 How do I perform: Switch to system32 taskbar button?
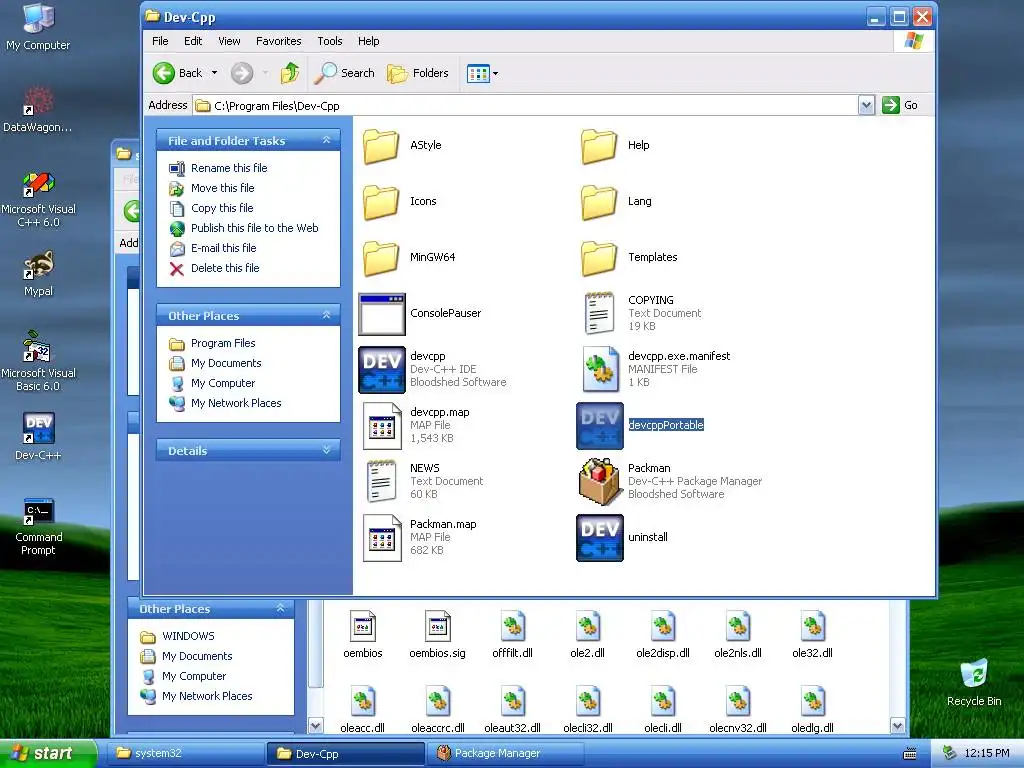(x=186, y=754)
